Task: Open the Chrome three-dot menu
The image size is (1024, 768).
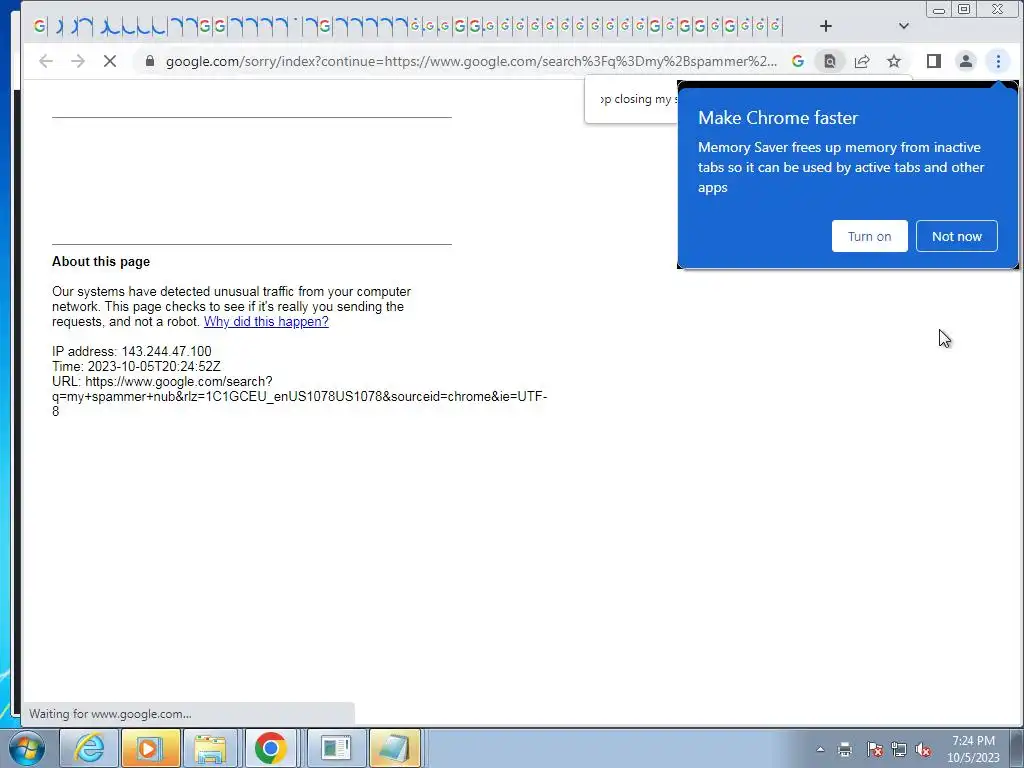Action: coord(998,61)
